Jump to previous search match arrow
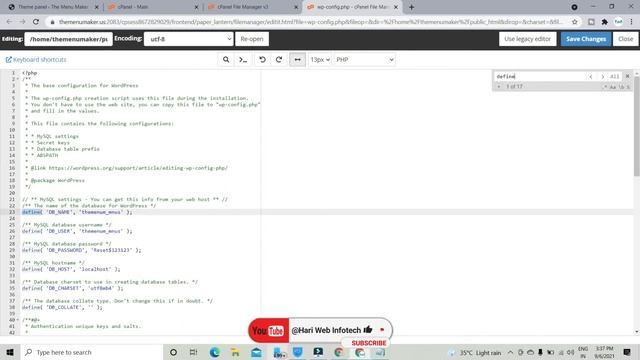The width and height of the screenshot is (640, 360). point(591,76)
